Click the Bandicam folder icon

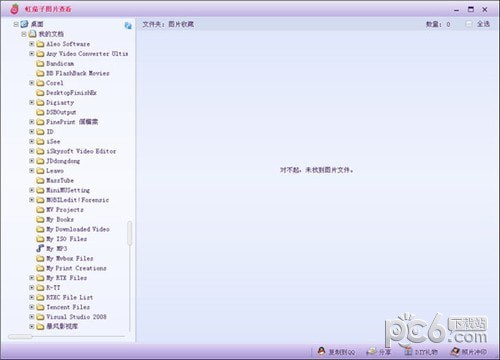click(x=40, y=63)
